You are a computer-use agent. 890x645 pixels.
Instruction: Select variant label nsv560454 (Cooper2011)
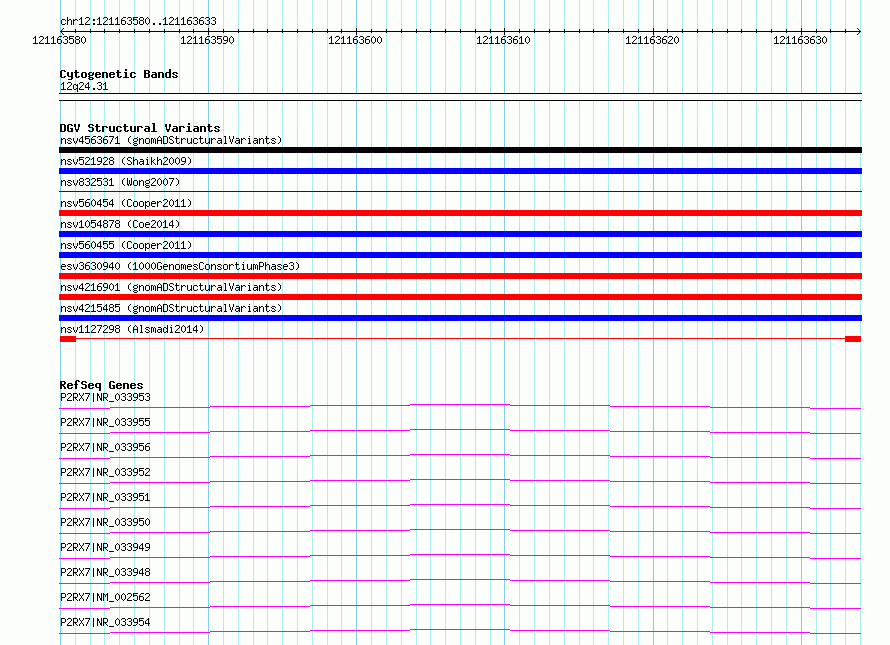tap(126, 203)
